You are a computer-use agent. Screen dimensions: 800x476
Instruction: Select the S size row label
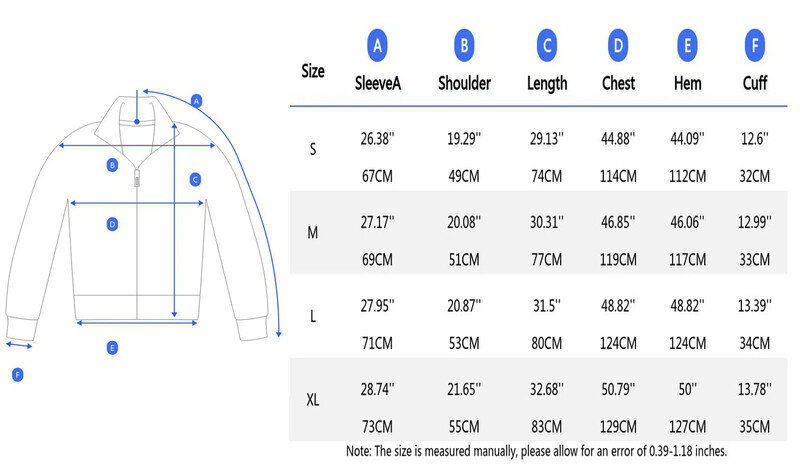coord(313,149)
